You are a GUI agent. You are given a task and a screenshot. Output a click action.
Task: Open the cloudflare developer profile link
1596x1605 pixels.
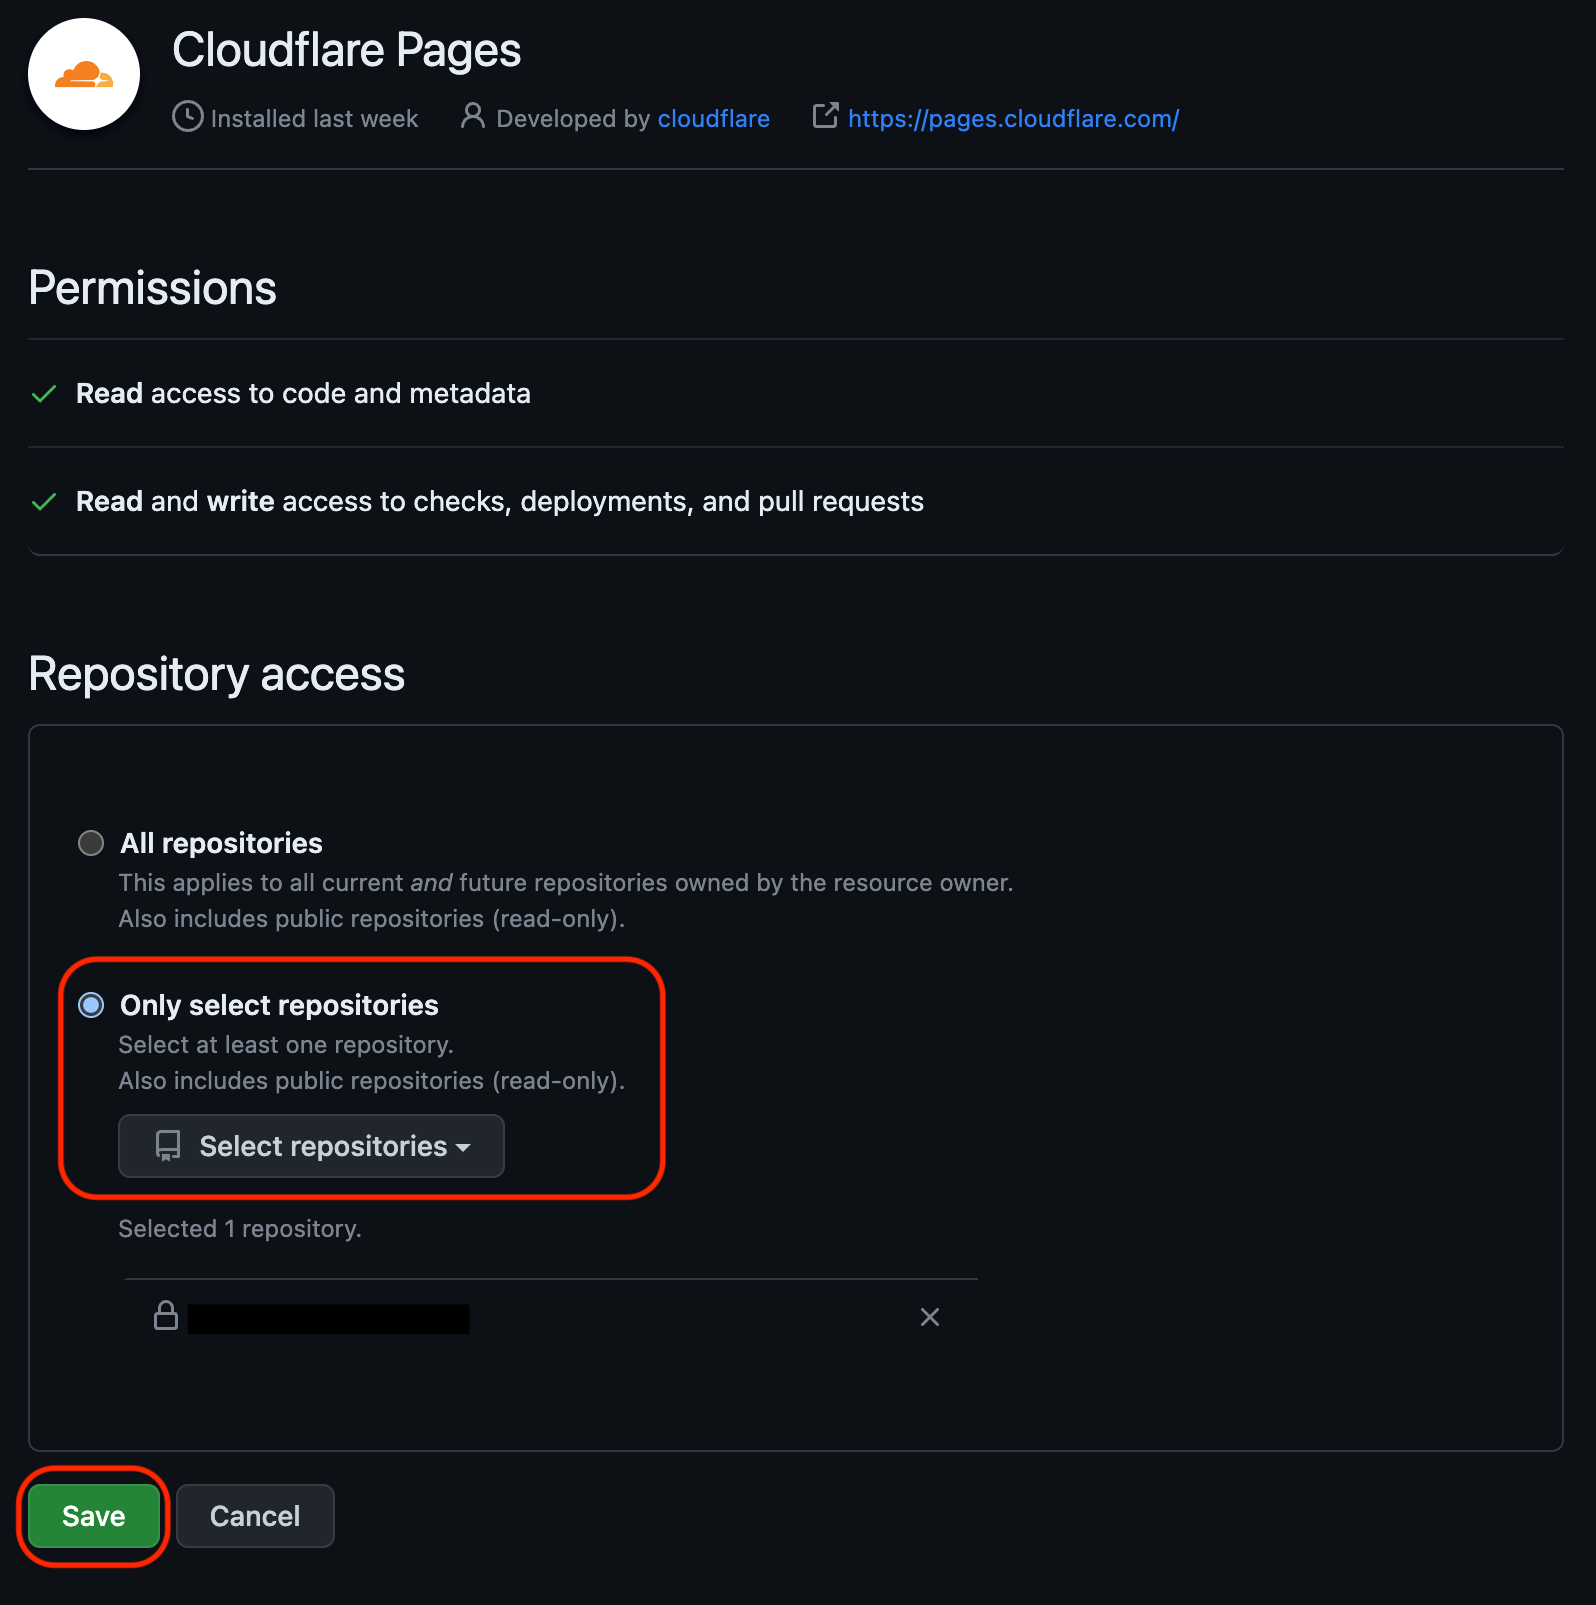713,118
